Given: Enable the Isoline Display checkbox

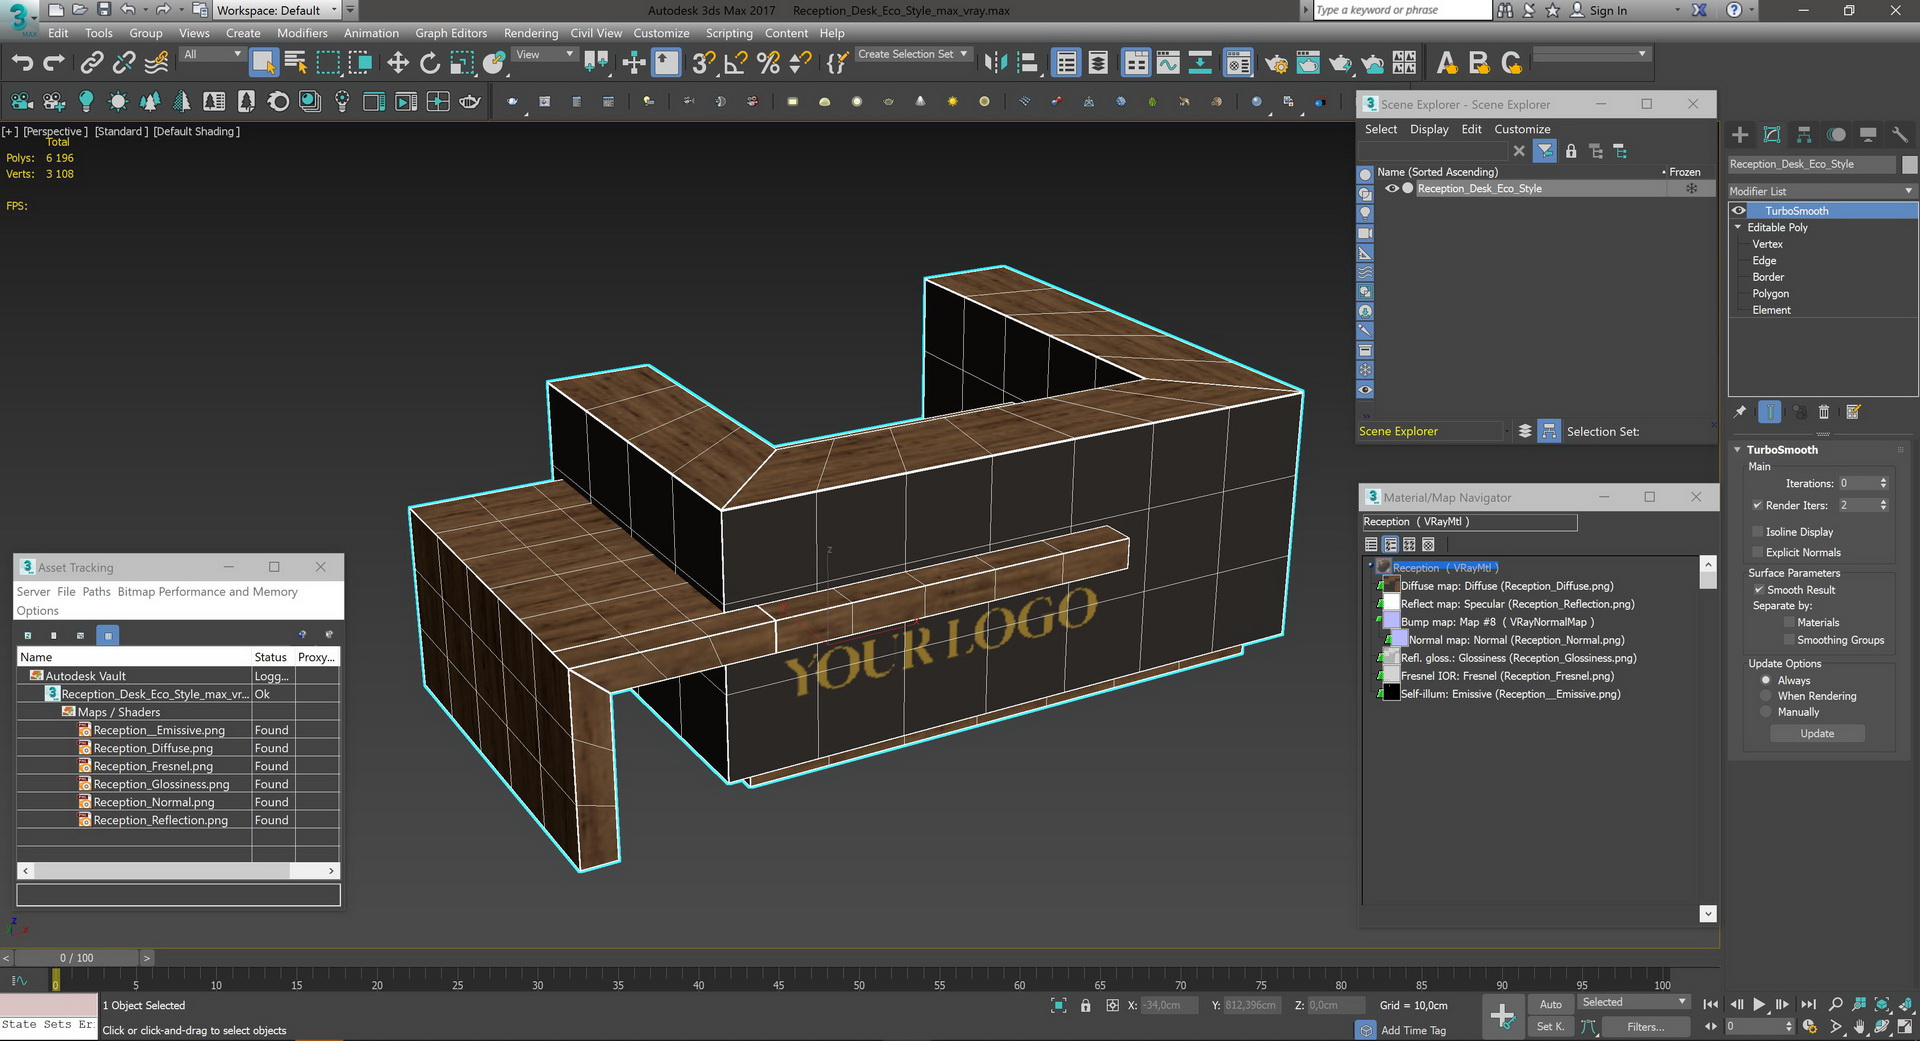Looking at the screenshot, I should coord(1758,532).
